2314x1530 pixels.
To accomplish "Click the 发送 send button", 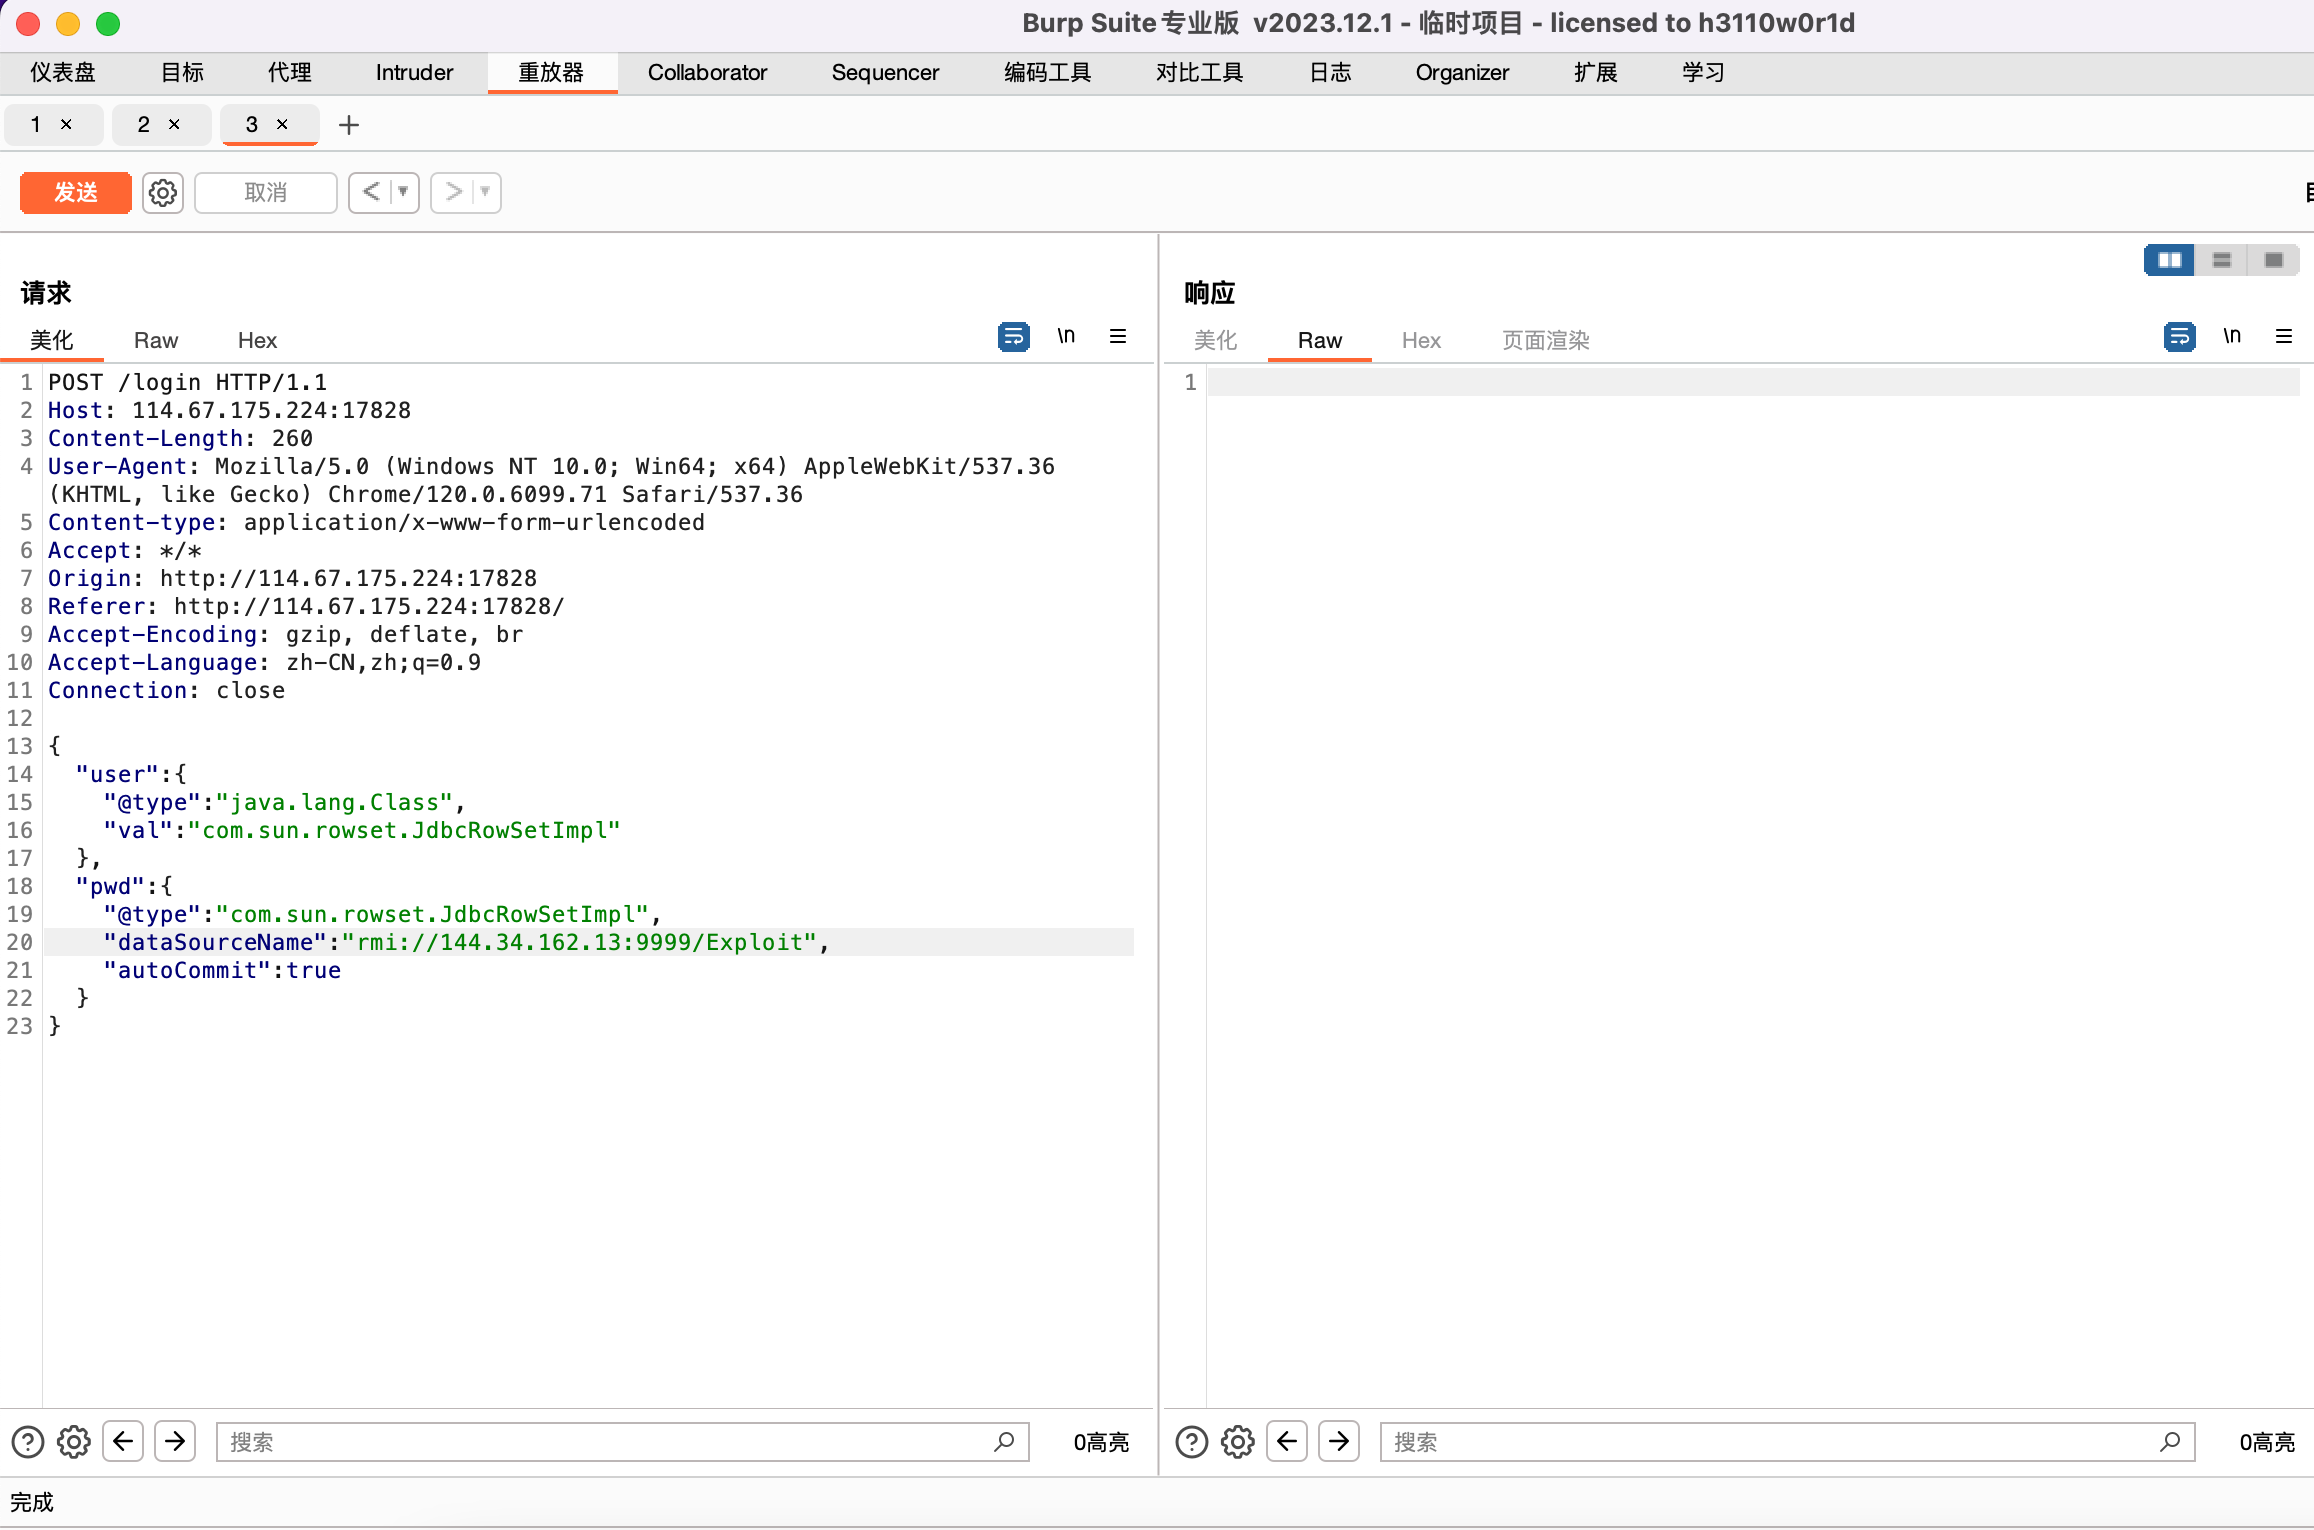I will click(x=75, y=192).
